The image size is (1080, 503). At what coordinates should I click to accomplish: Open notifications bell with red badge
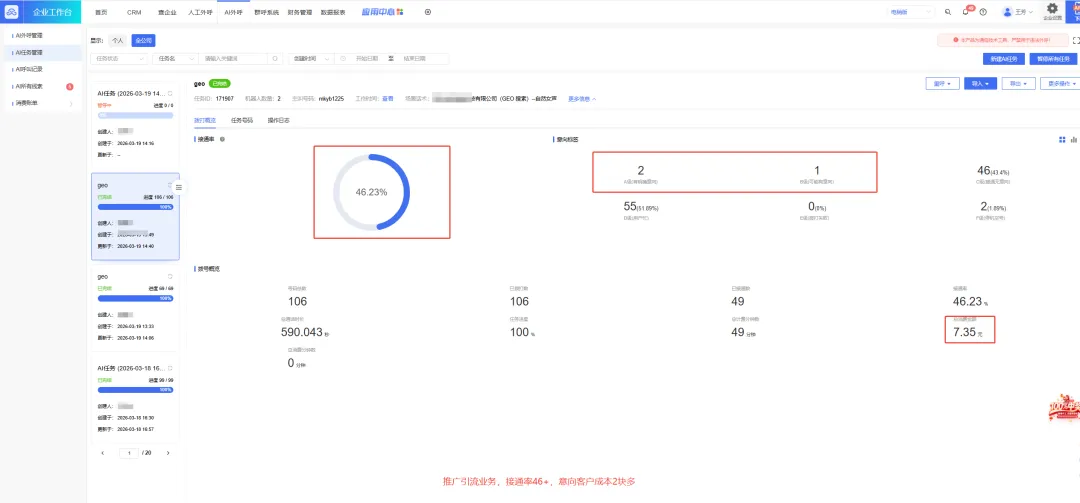coord(966,12)
